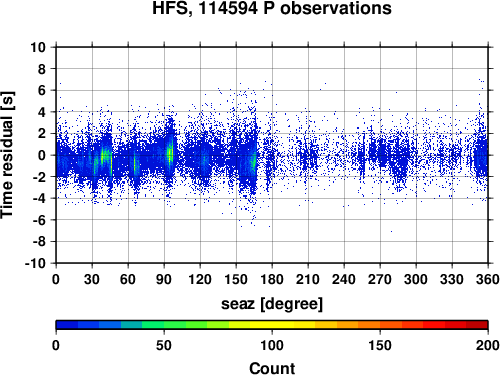Image resolution: width=500 pixels, height=375 pixels.
Task: Click the y-axis tick label 10
Action: (x=38, y=47)
